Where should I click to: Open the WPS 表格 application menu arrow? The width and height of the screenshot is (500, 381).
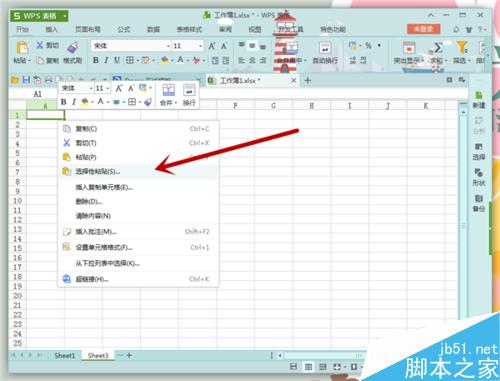65,16
